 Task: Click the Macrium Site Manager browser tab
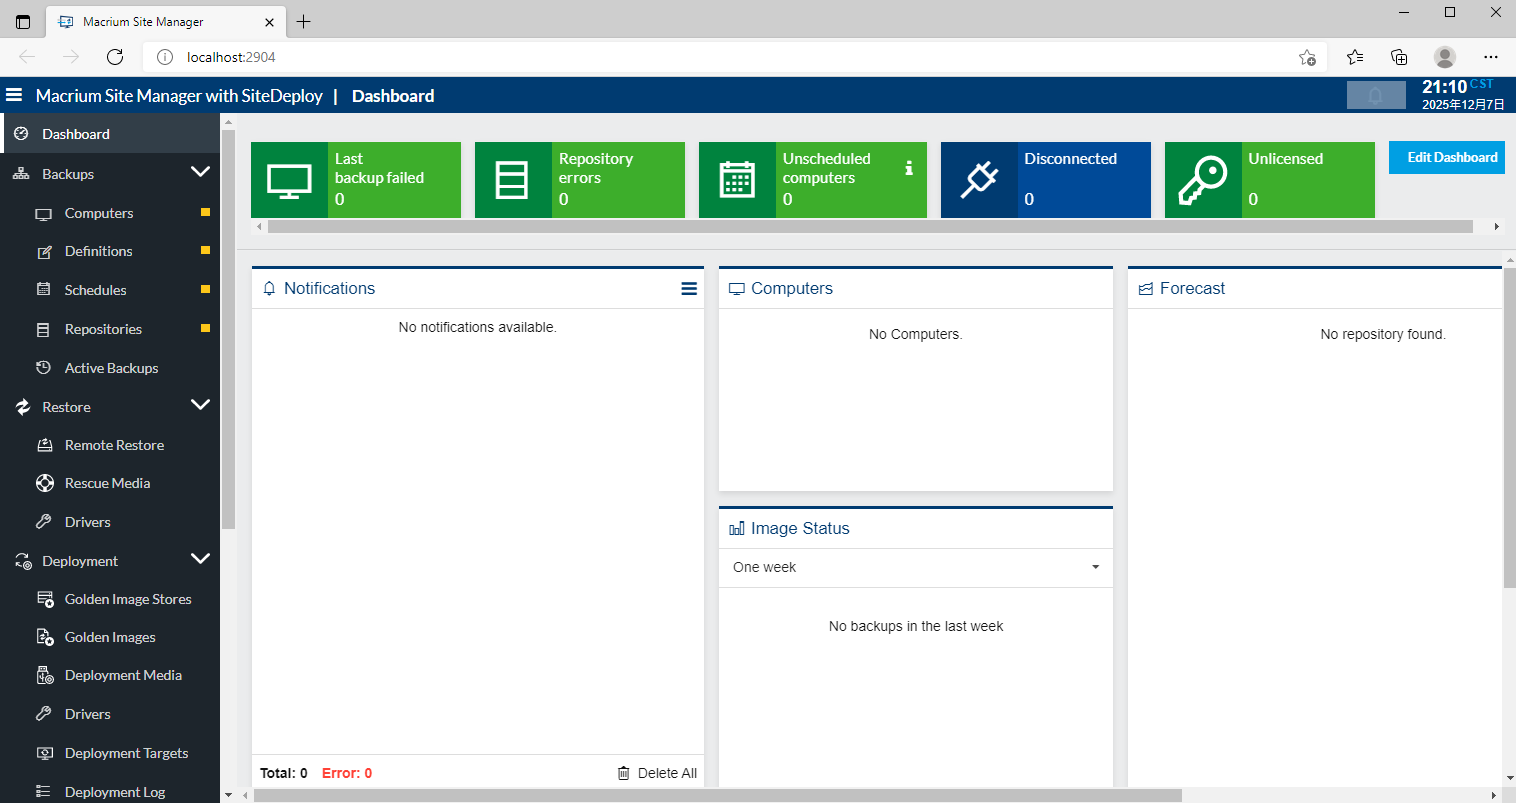[165, 21]
